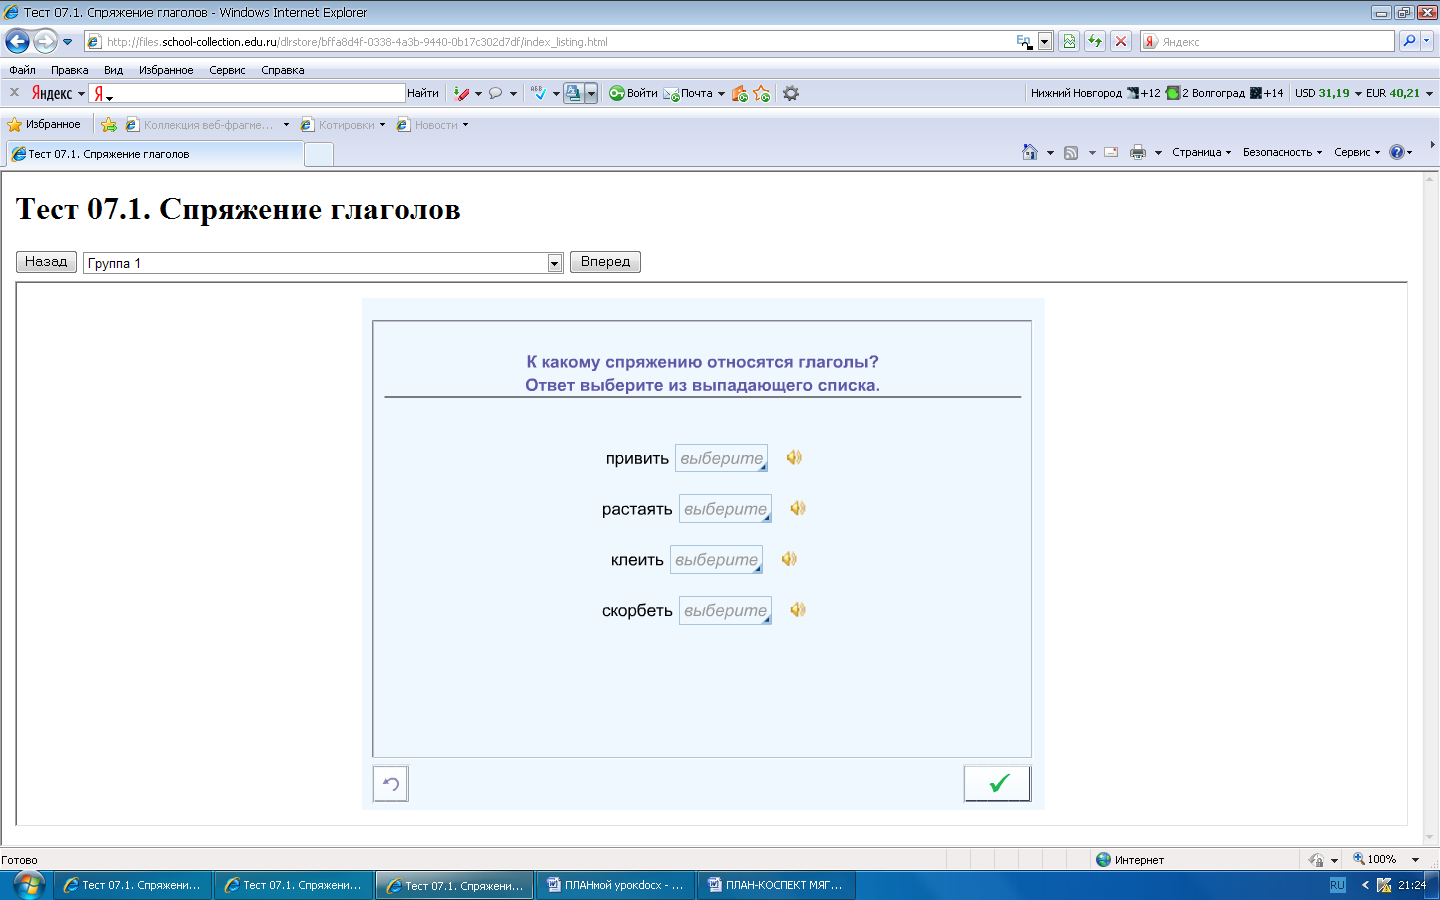This screenshot has width=1440, height=900.
Task: Play the audio for клеить
Action: [x=789, y=559]
